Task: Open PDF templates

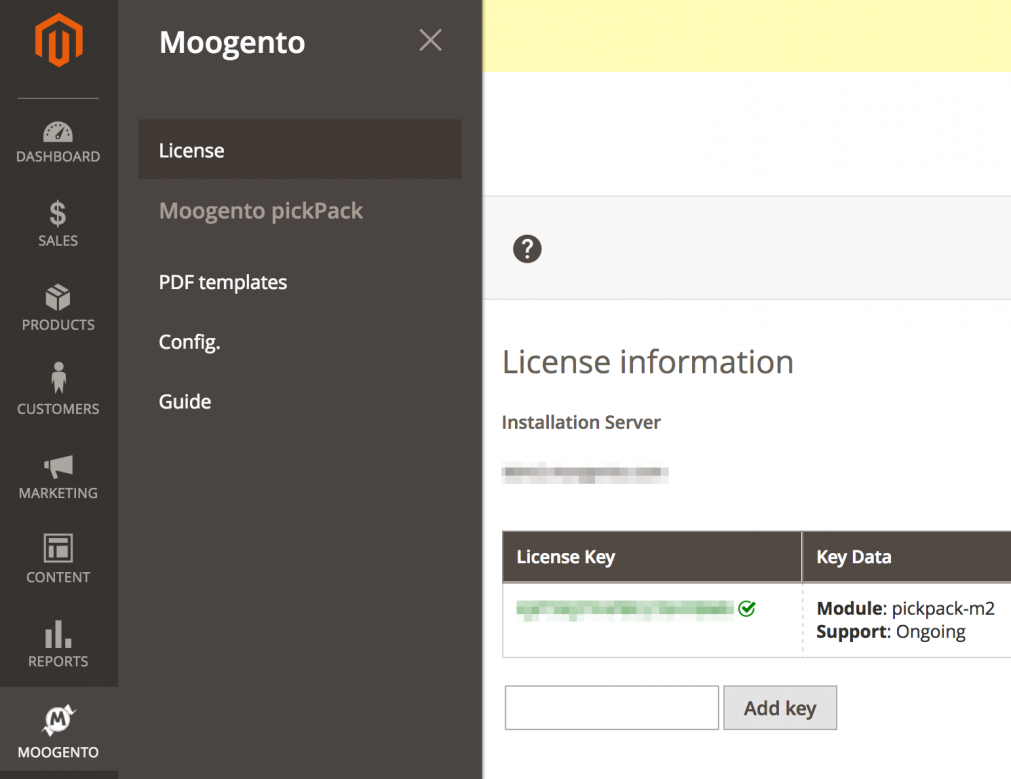Action: (222, 282)
